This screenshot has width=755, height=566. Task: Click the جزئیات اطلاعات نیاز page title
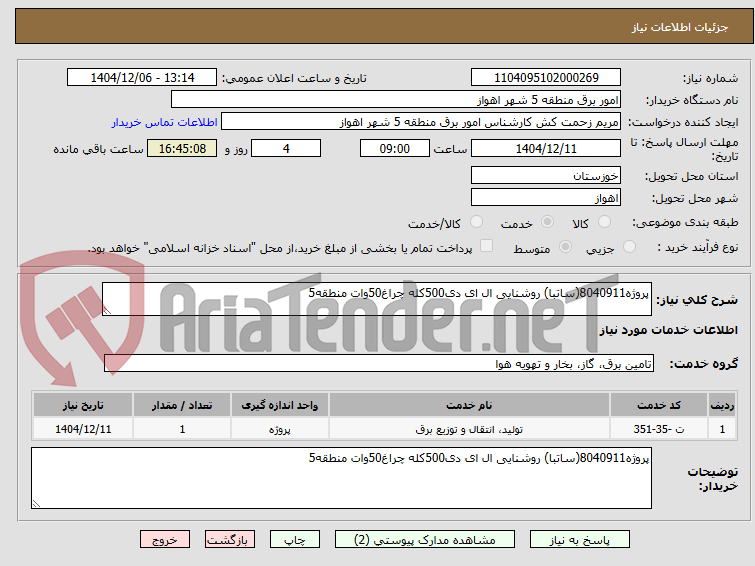click(x=680, y=27)
